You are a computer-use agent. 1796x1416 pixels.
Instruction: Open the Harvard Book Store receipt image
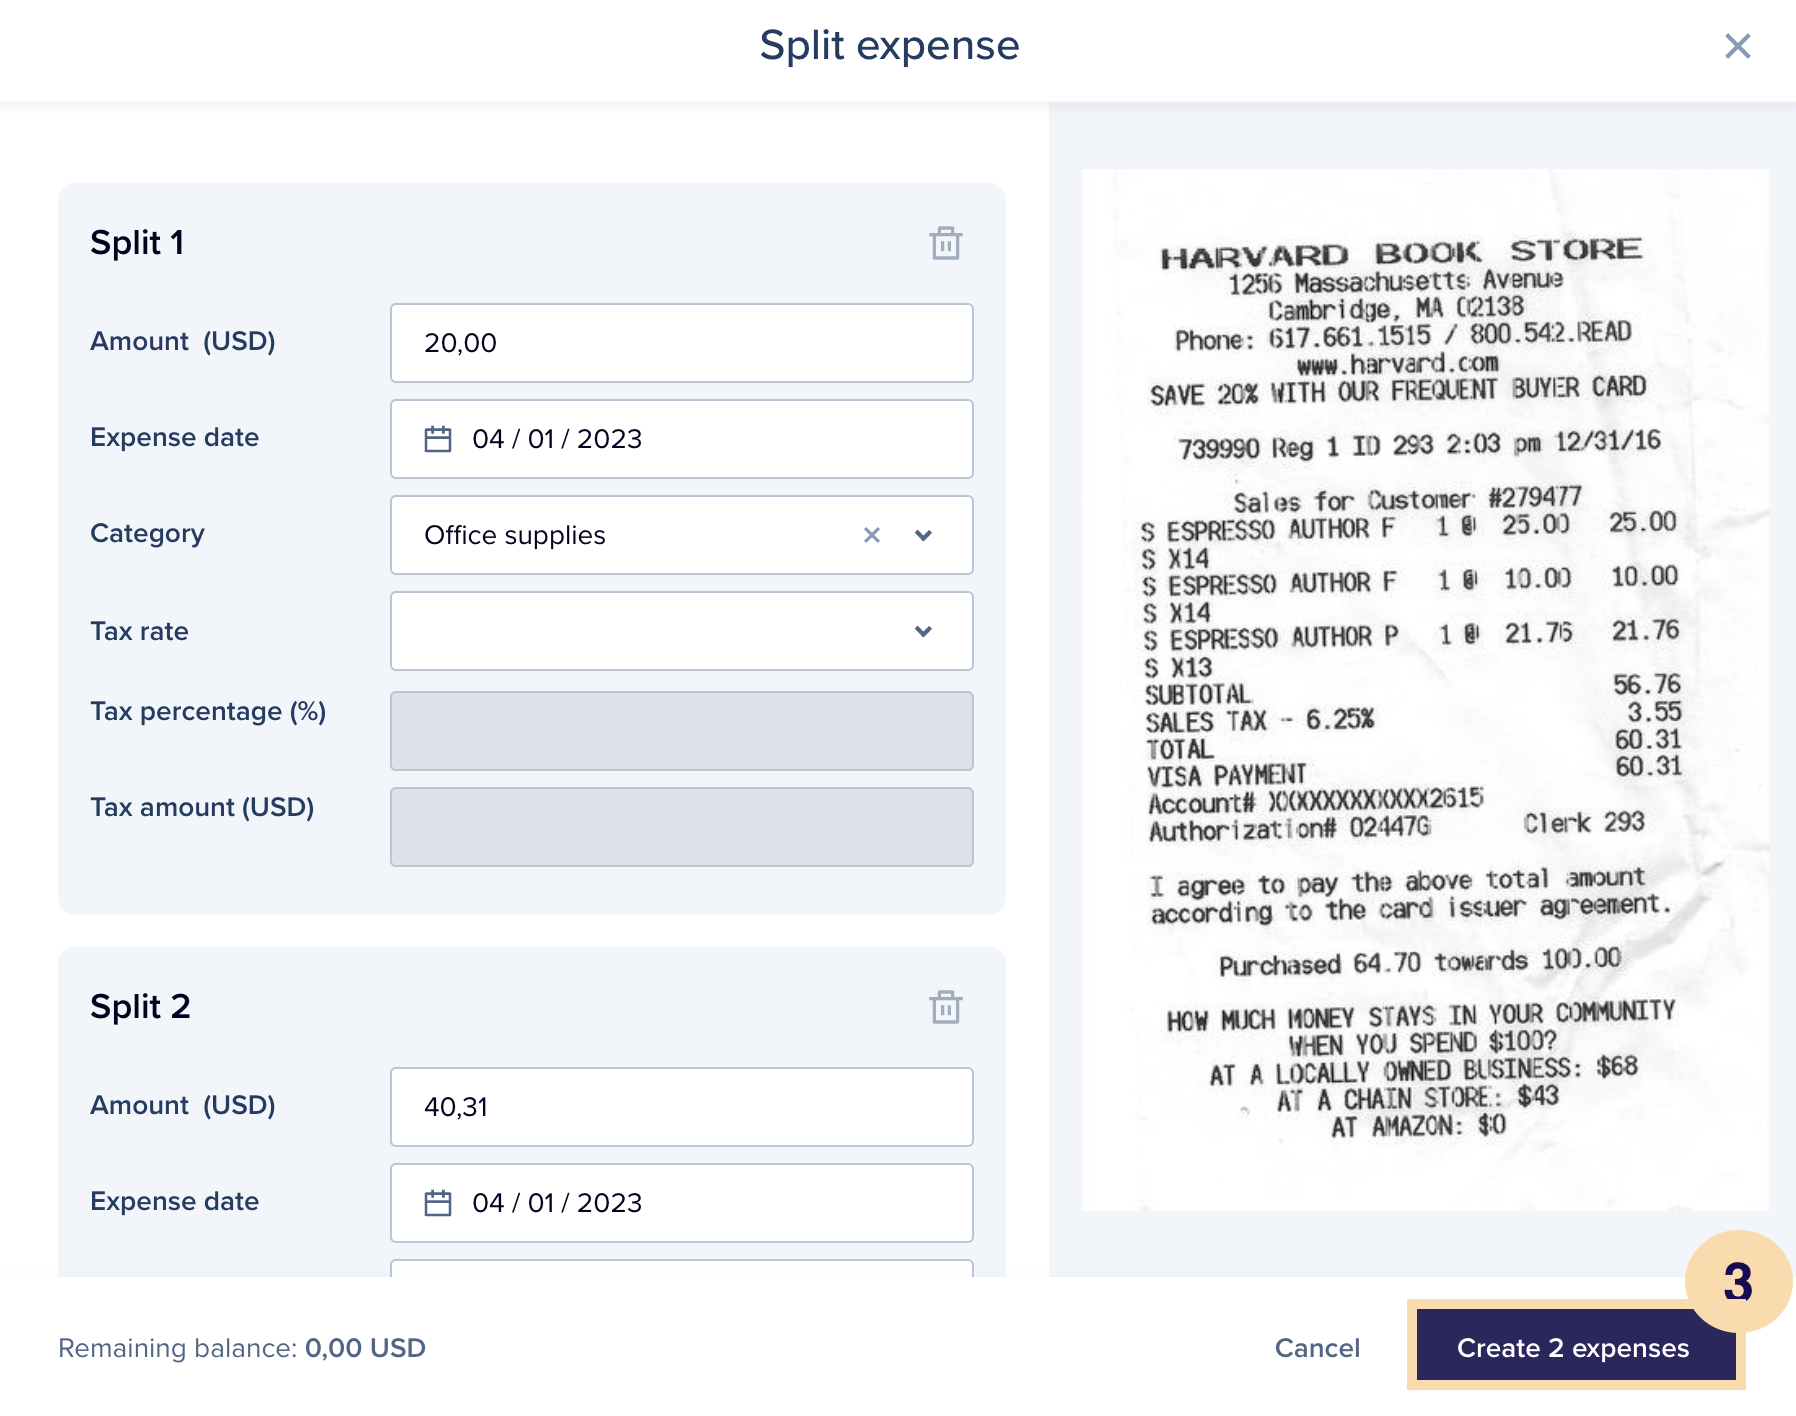click(1424, 690)
